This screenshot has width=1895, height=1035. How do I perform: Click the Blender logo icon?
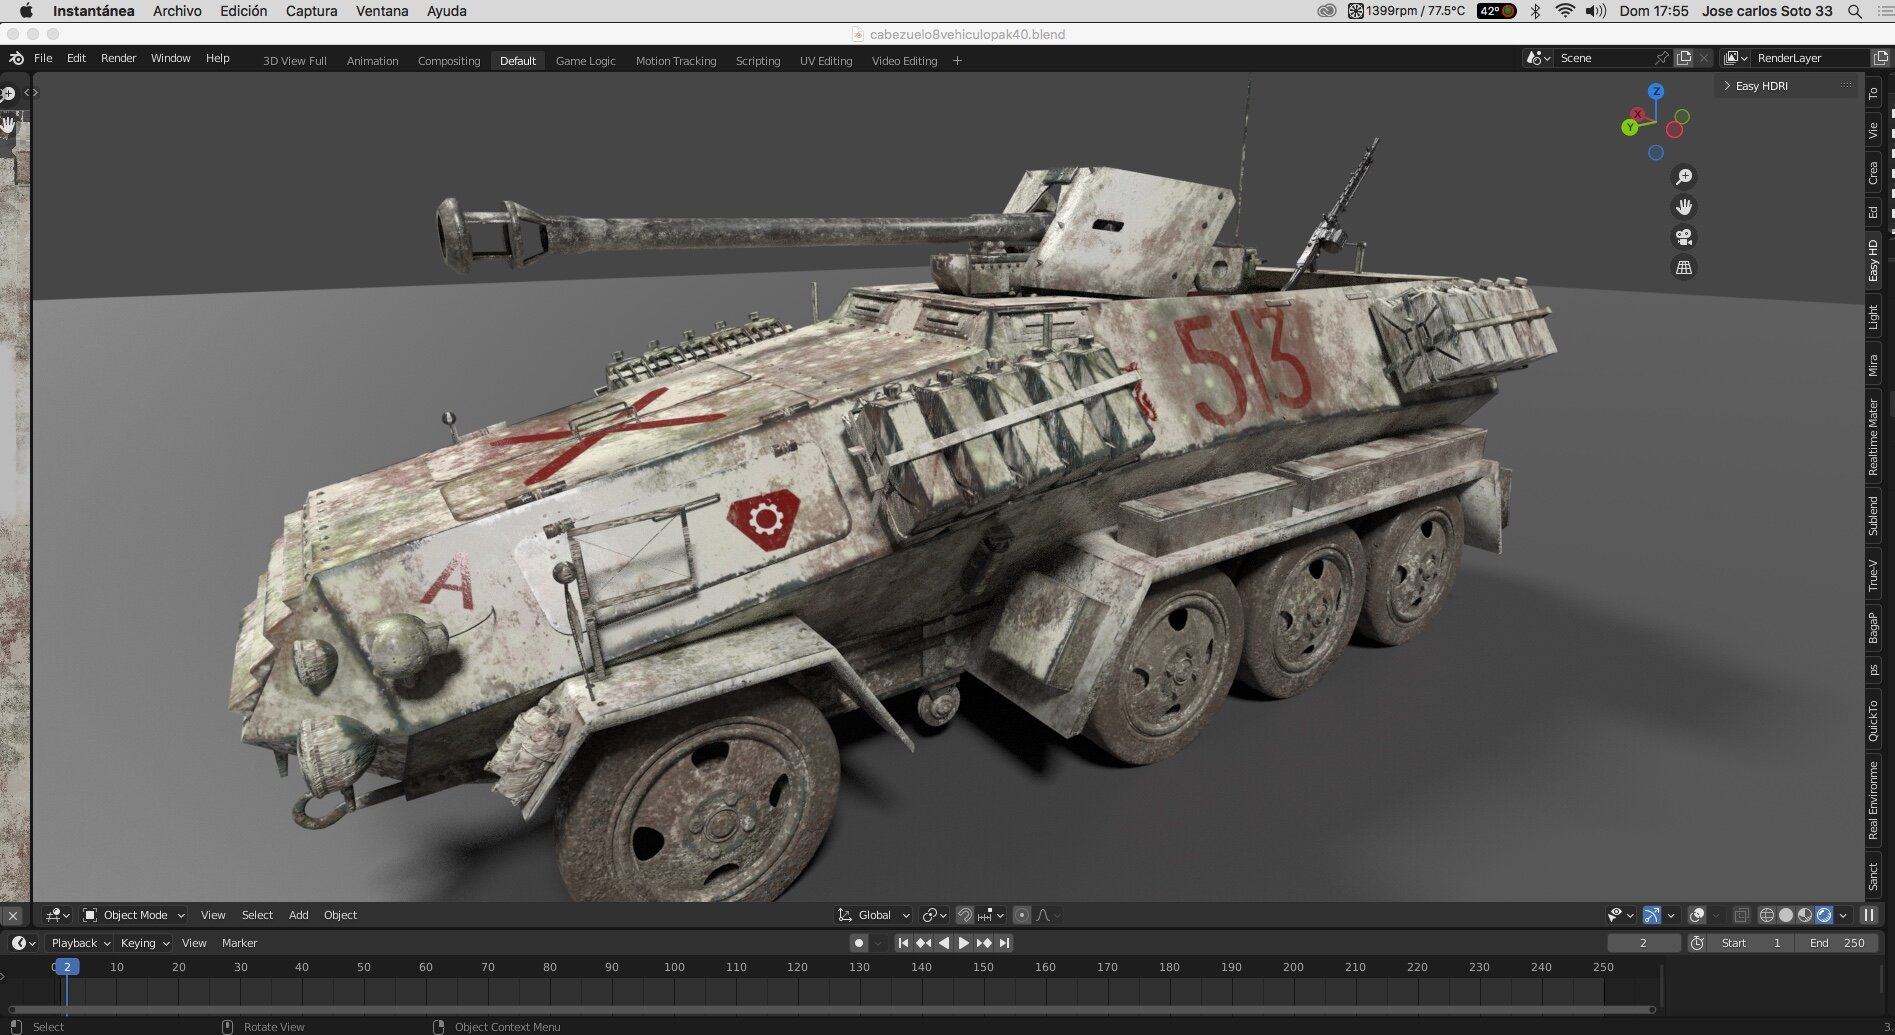(16, 58)
